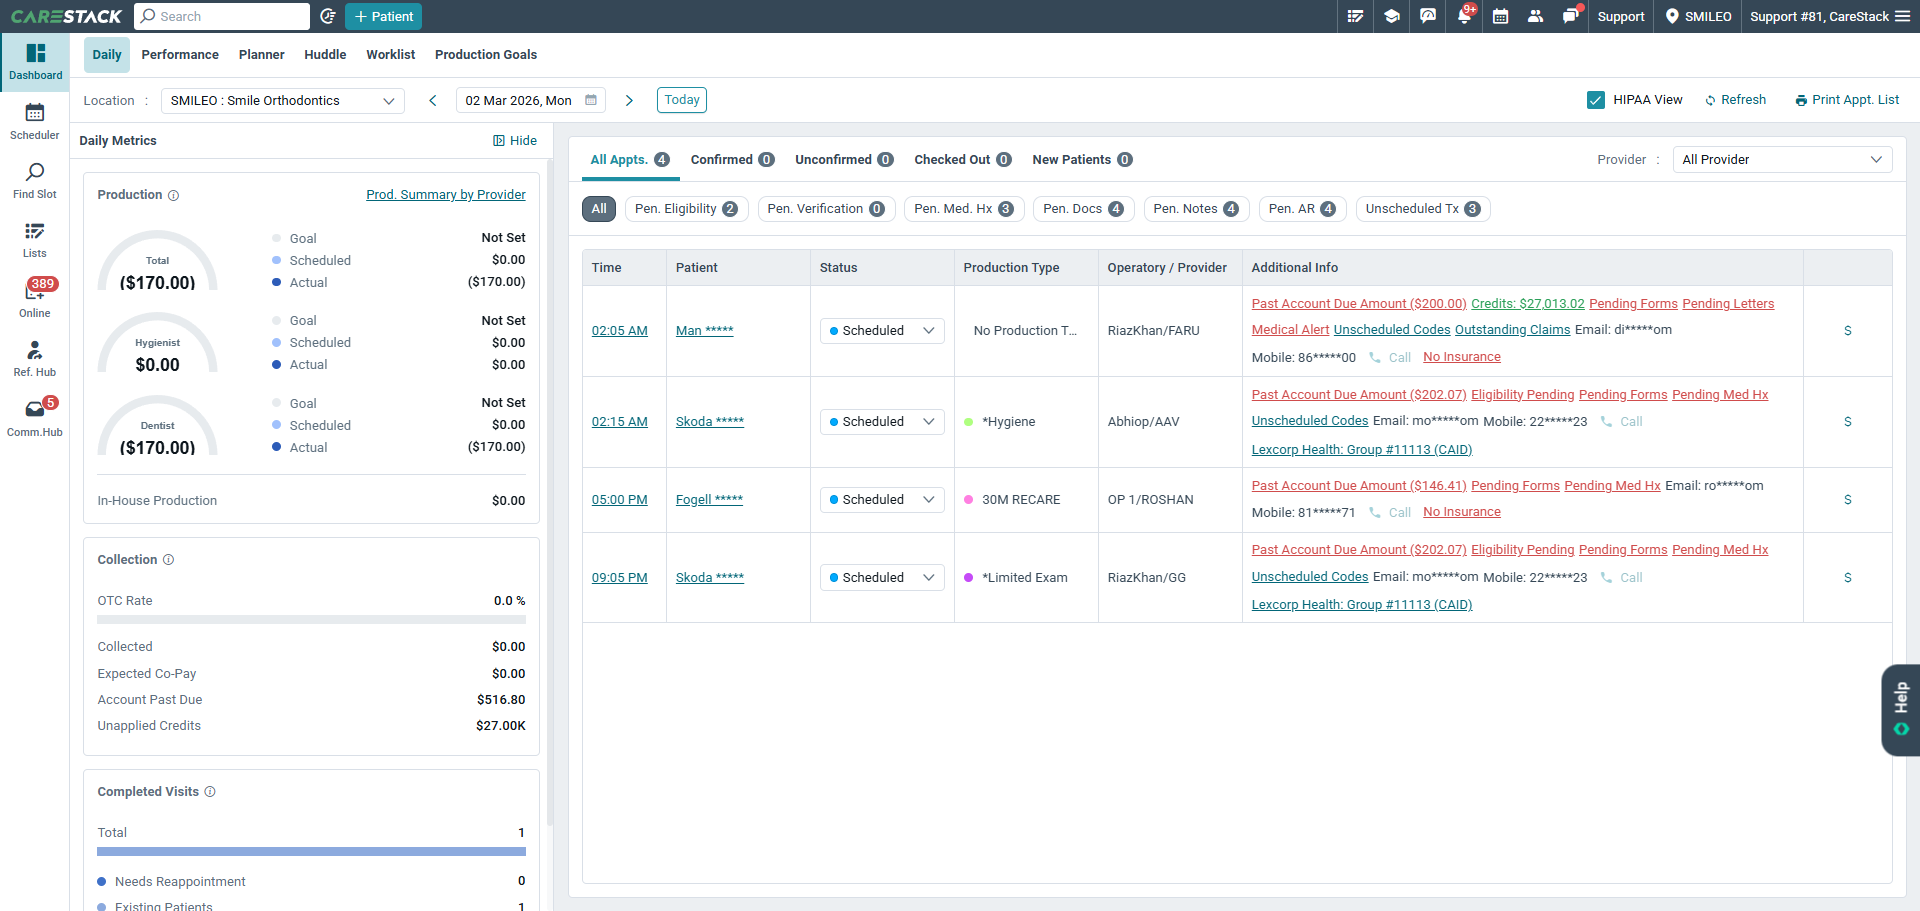Screen dimensions: 1920x911
Task: Open the people group icon in header
Action: 1535,16
